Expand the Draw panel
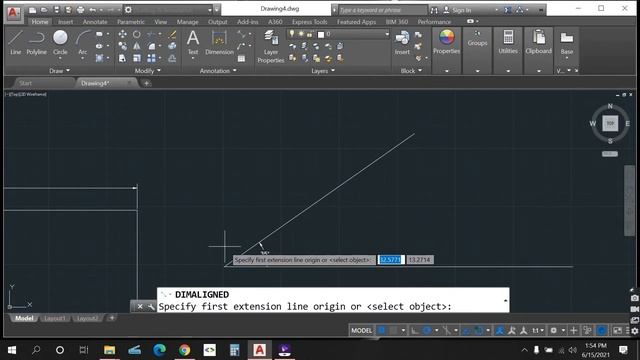640x360 pixels. pyautogui.click(x=59, y=71)
